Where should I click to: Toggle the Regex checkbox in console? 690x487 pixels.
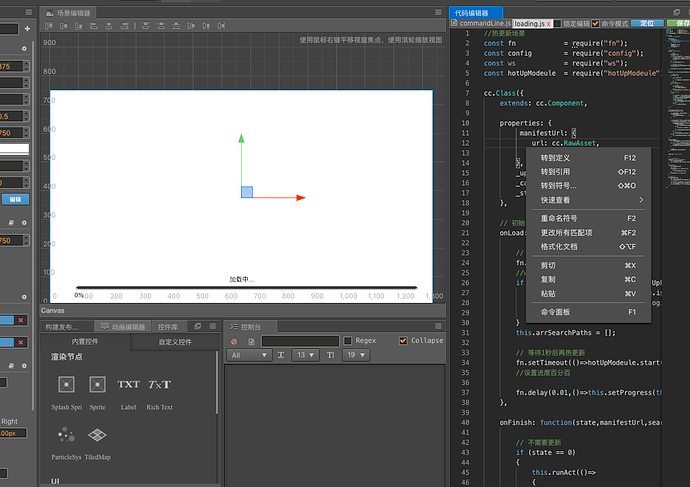(348, 341)
